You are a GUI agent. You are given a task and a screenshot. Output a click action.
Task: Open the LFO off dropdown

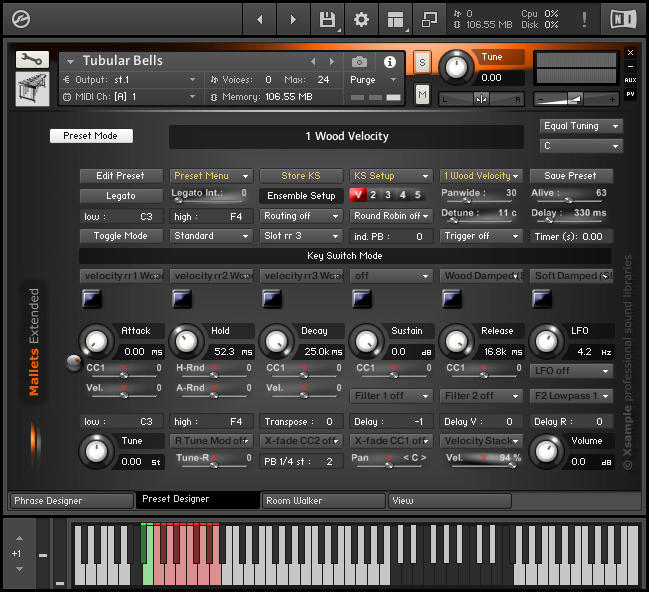(571, 371)
